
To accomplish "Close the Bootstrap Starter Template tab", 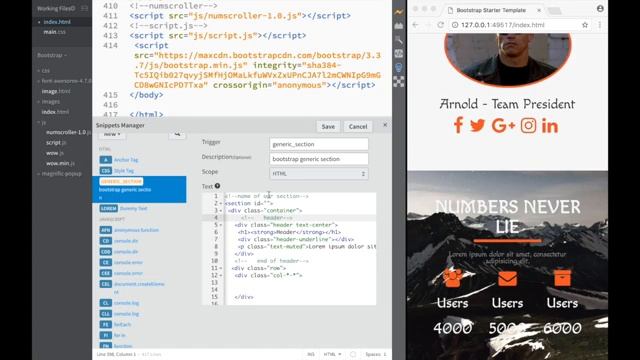I will [539, 10].
